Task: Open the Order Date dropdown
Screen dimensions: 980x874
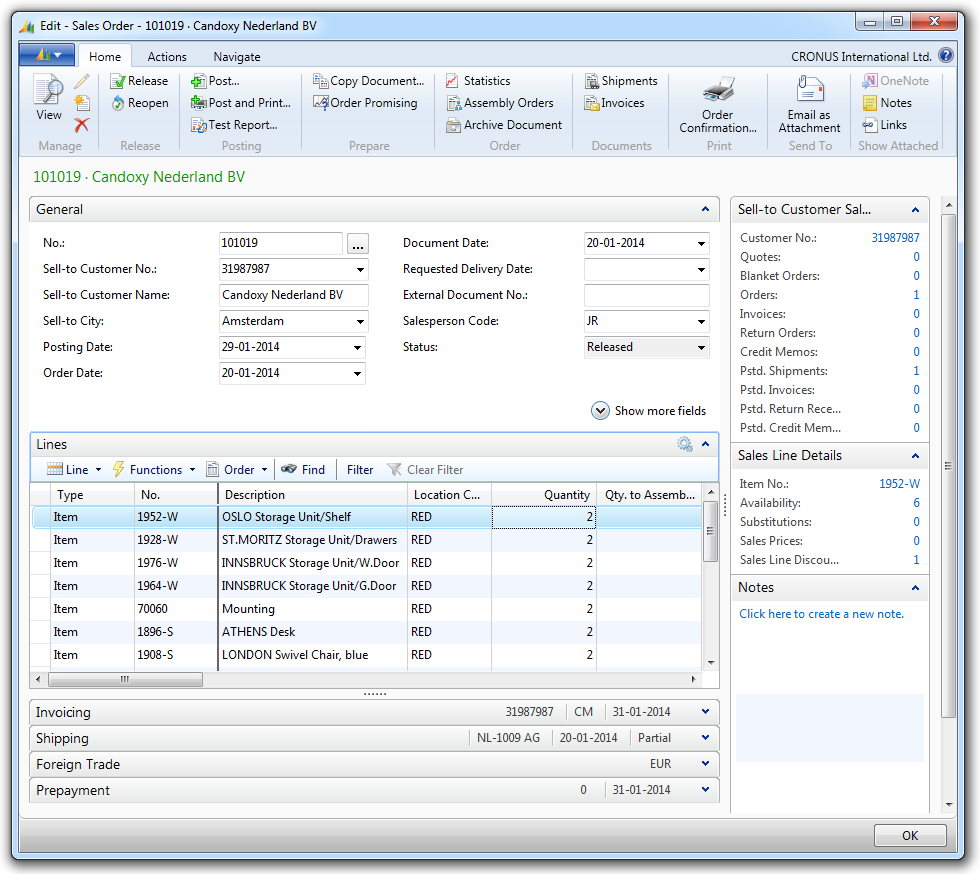Action: pyautogui.click(x=357, y=373)
